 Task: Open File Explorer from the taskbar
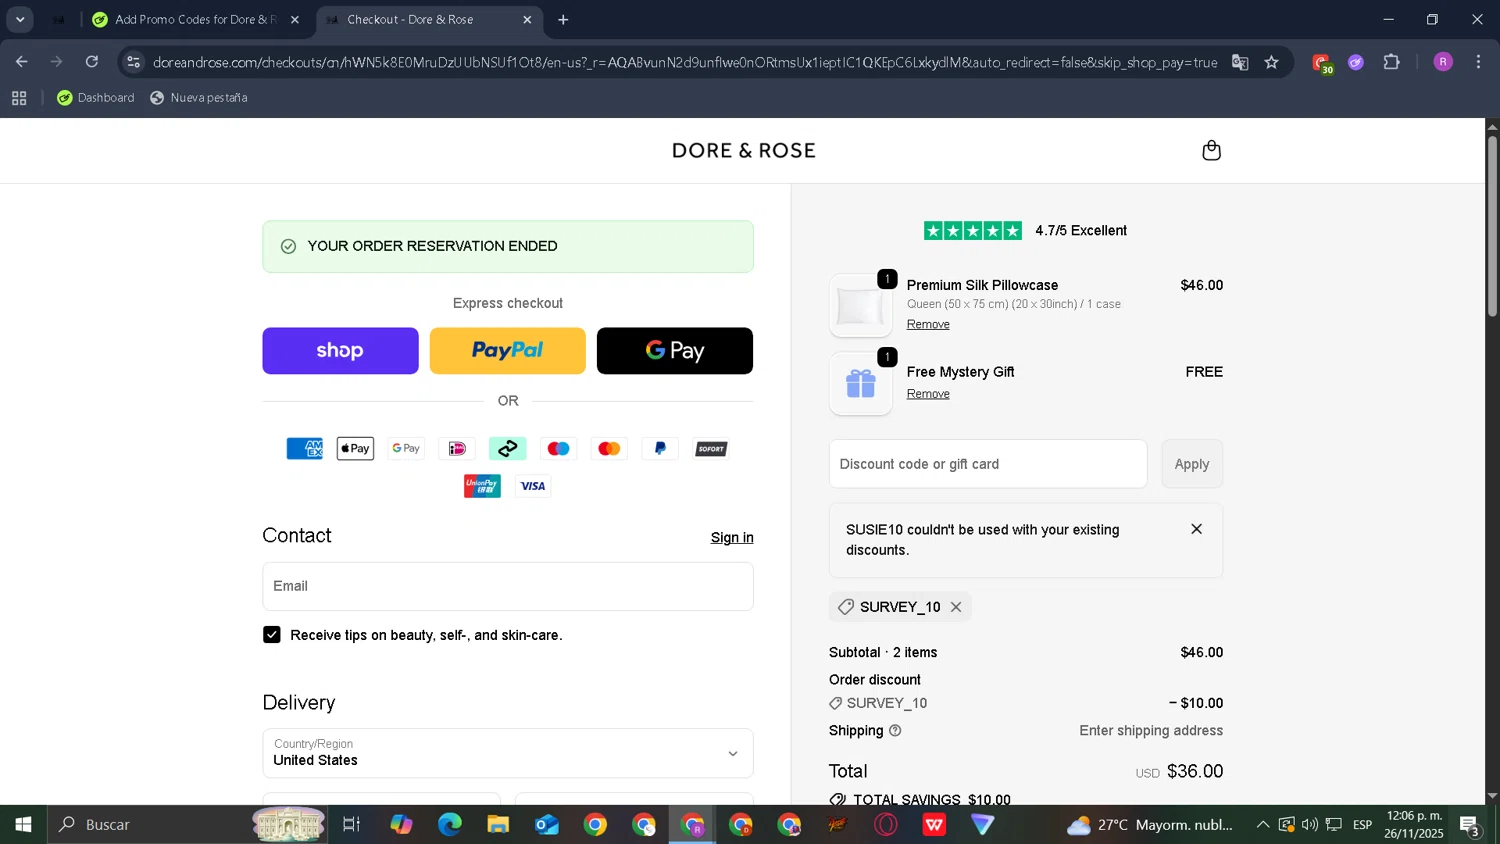(x=498, y=825)
